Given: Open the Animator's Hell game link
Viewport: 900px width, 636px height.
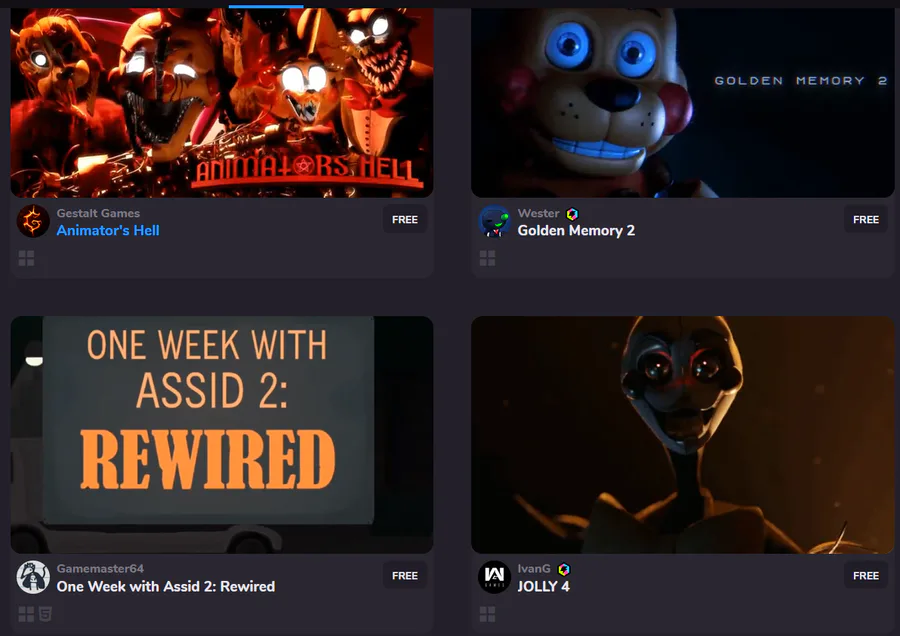Looking at the screenshot, I should [x=108, y=231].
